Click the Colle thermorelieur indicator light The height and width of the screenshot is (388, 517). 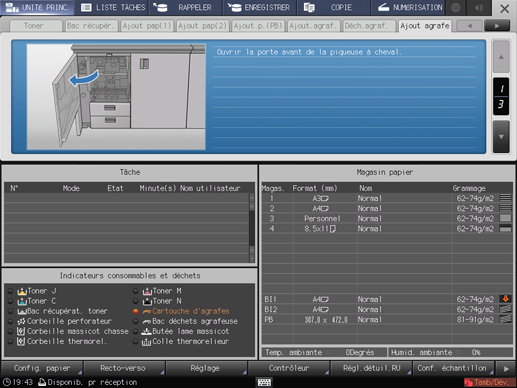[135, 341]
